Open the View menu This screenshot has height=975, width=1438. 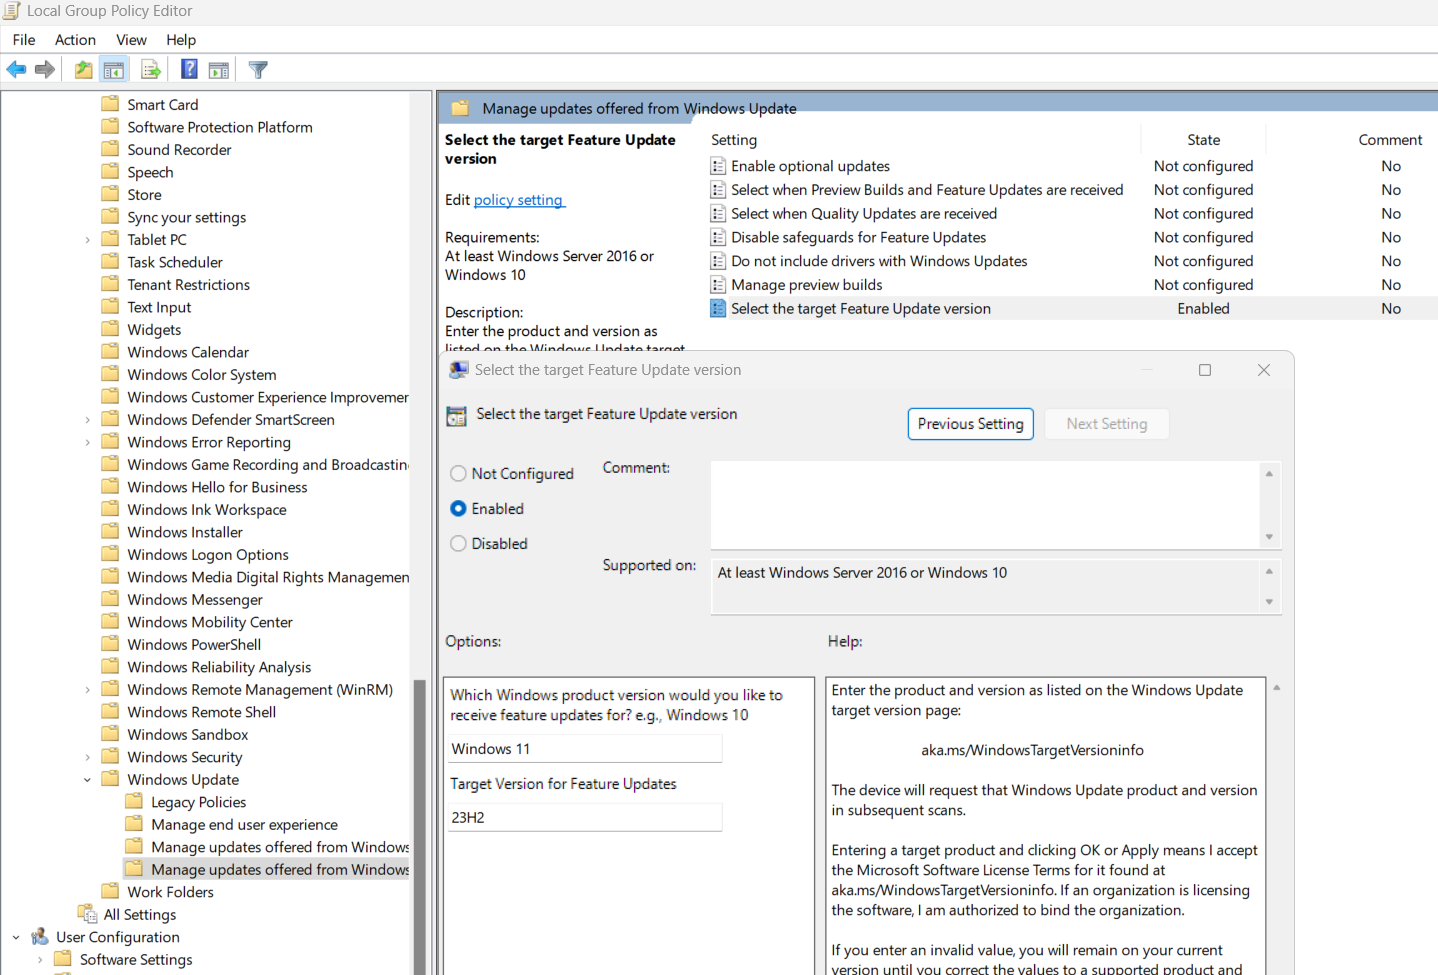coord(131,40)
